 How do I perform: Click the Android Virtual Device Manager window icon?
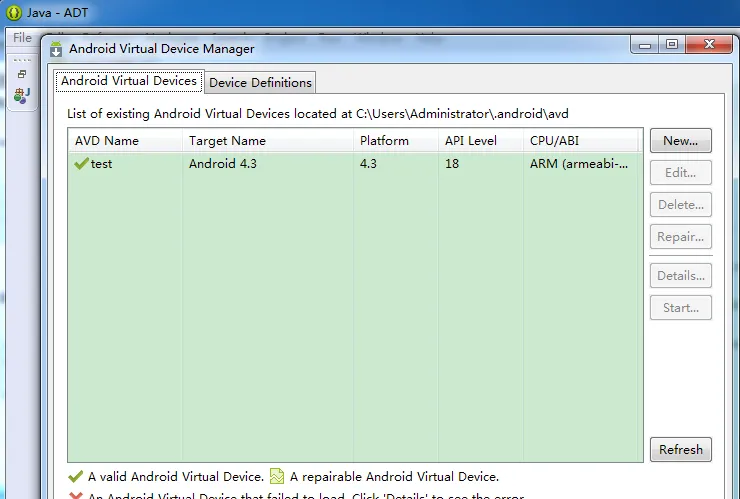(x=56, y=48)
